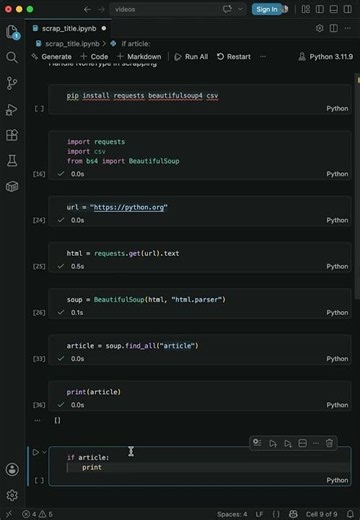The height and width of the screenshot is (520, 360).
Task: Open cell toolbar More Actions ellipsis
Action: [x=316, y=443]
